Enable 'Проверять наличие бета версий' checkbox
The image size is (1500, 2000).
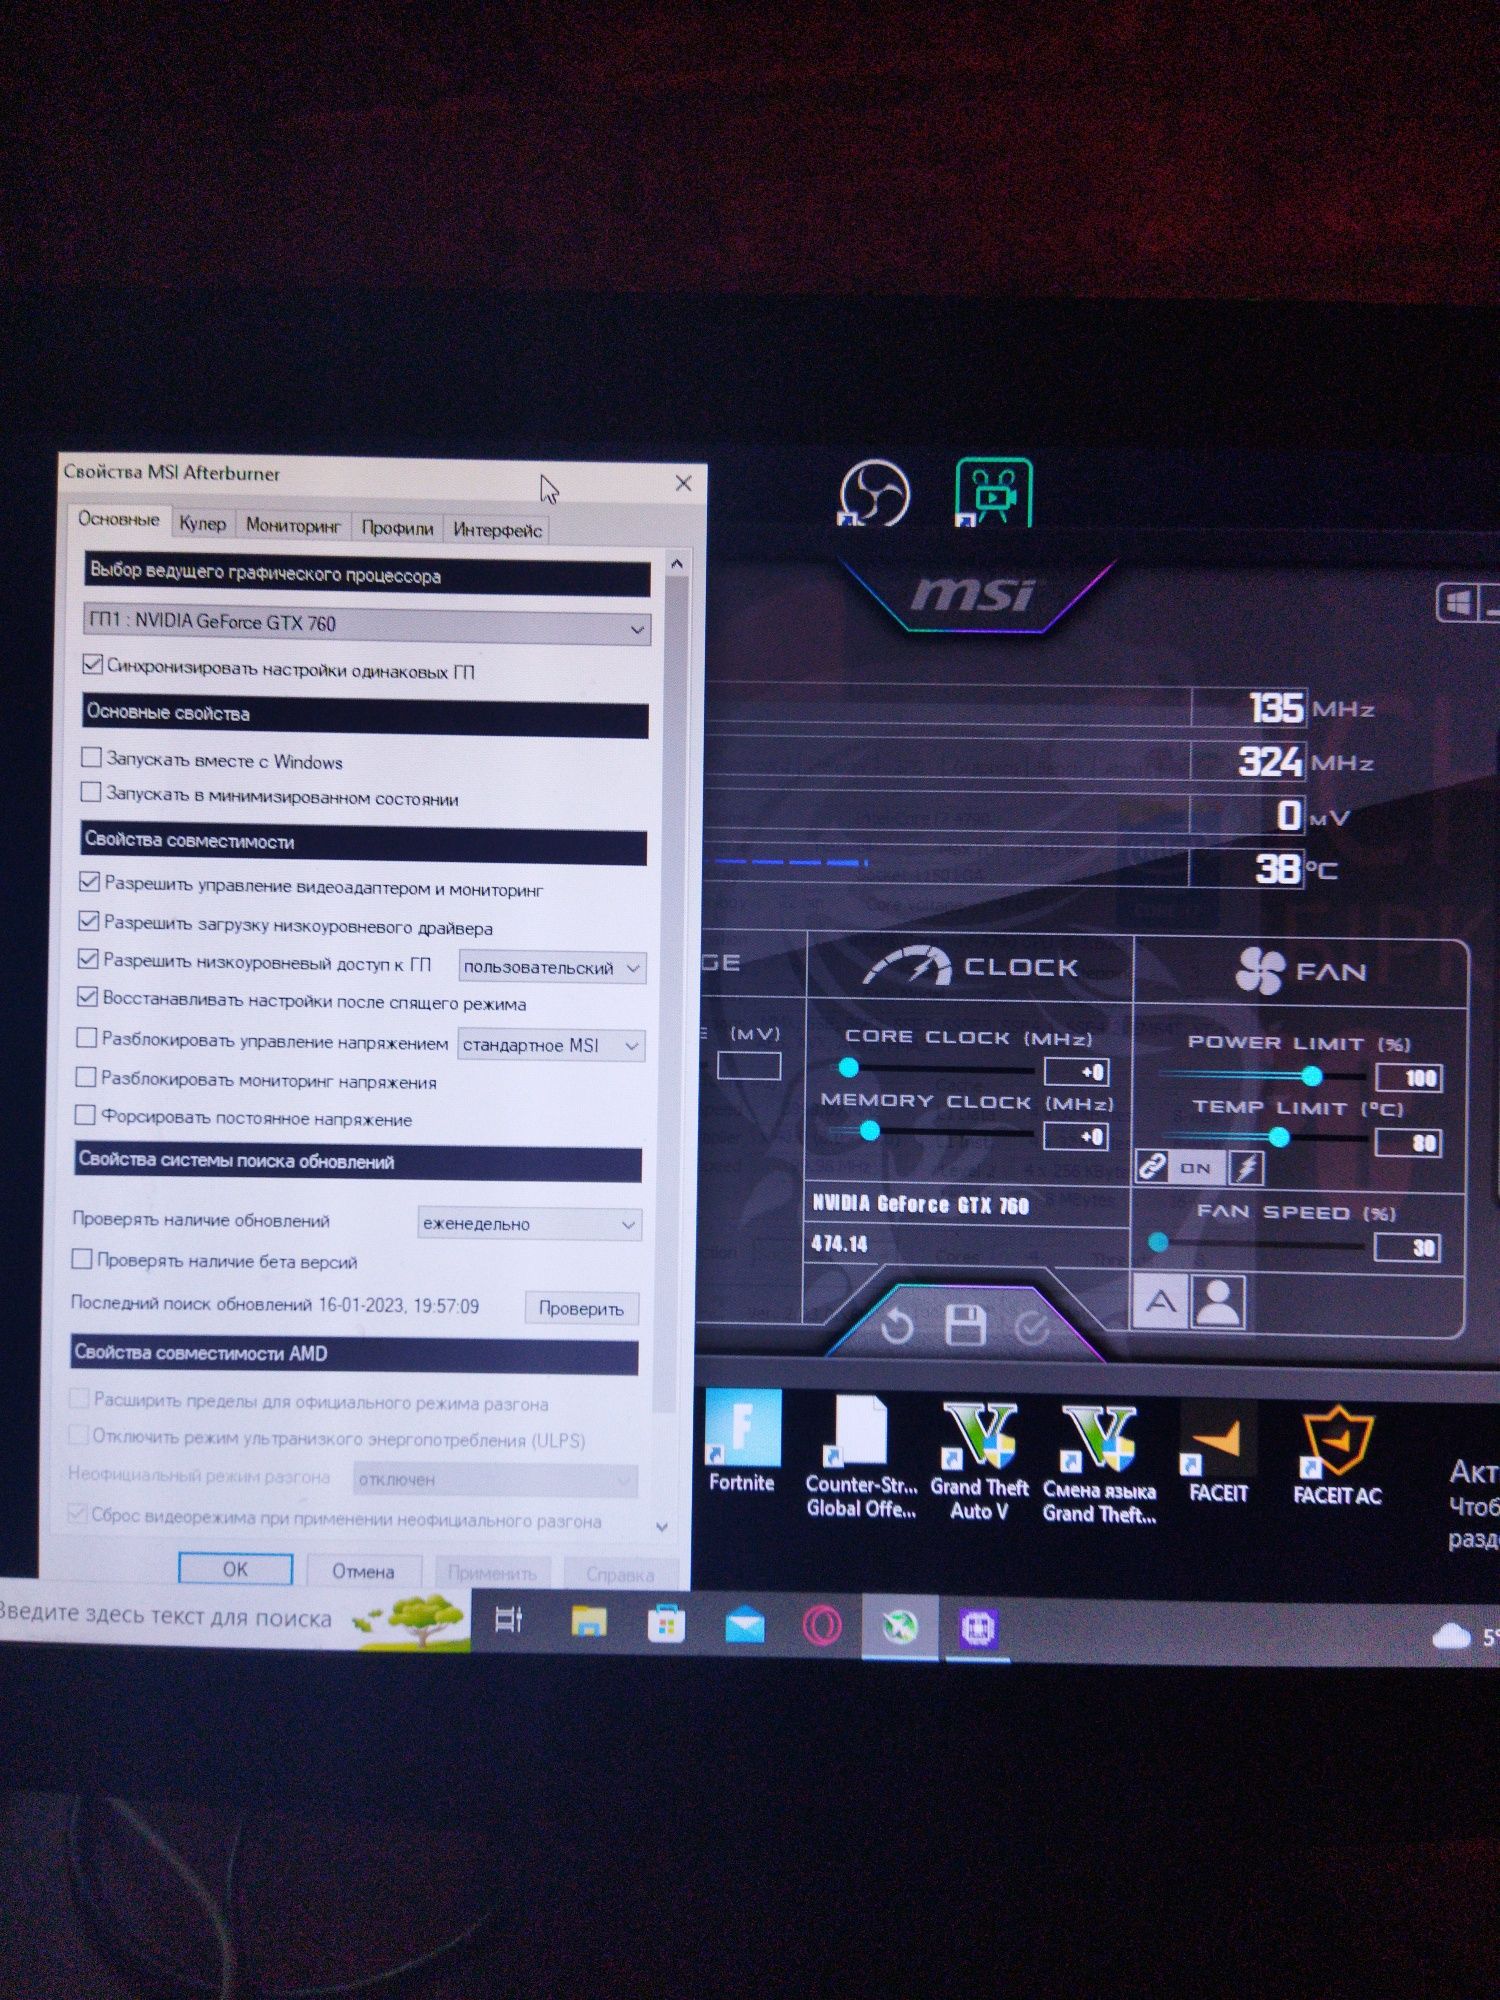[82, 1259]
